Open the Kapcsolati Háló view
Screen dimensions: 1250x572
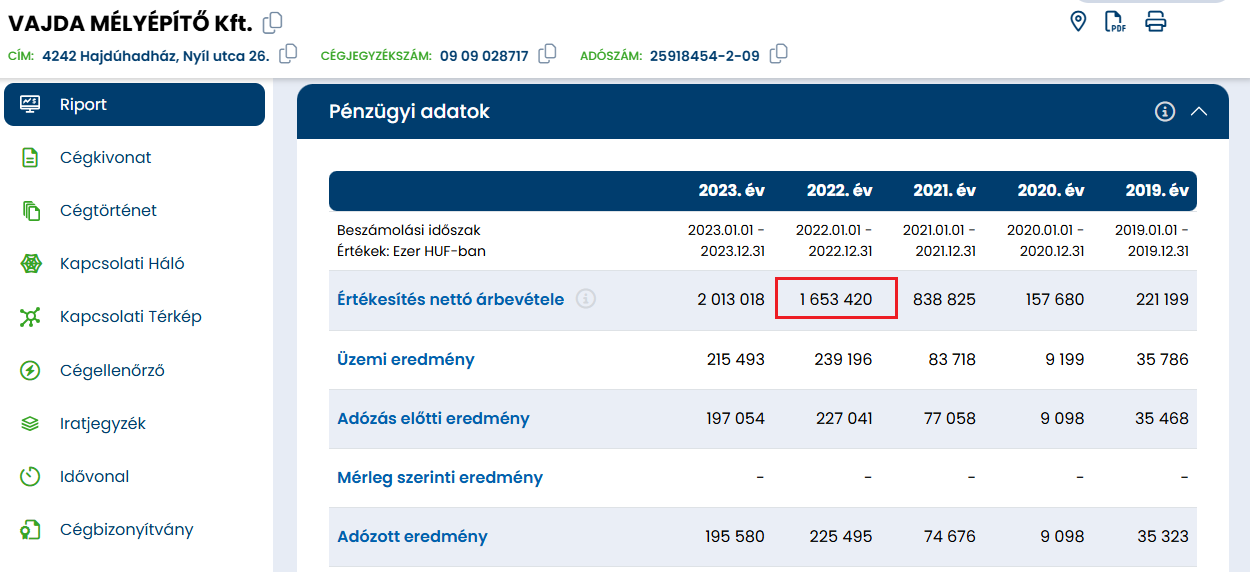click(x=122, y=264)
